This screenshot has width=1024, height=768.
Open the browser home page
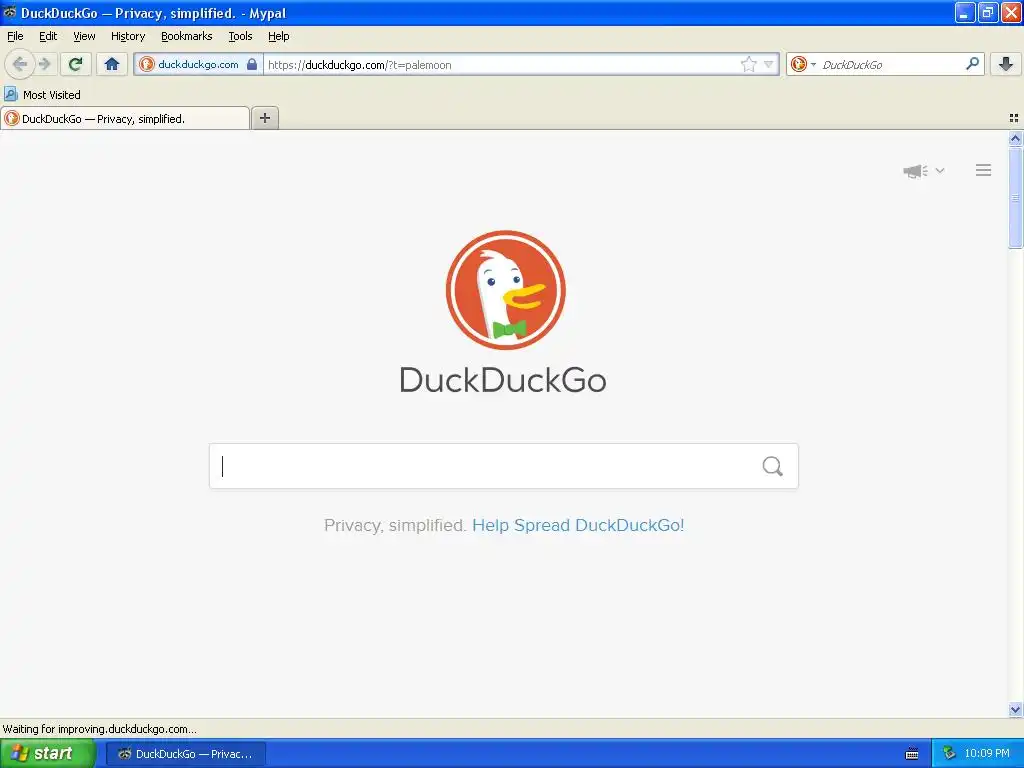112,64
